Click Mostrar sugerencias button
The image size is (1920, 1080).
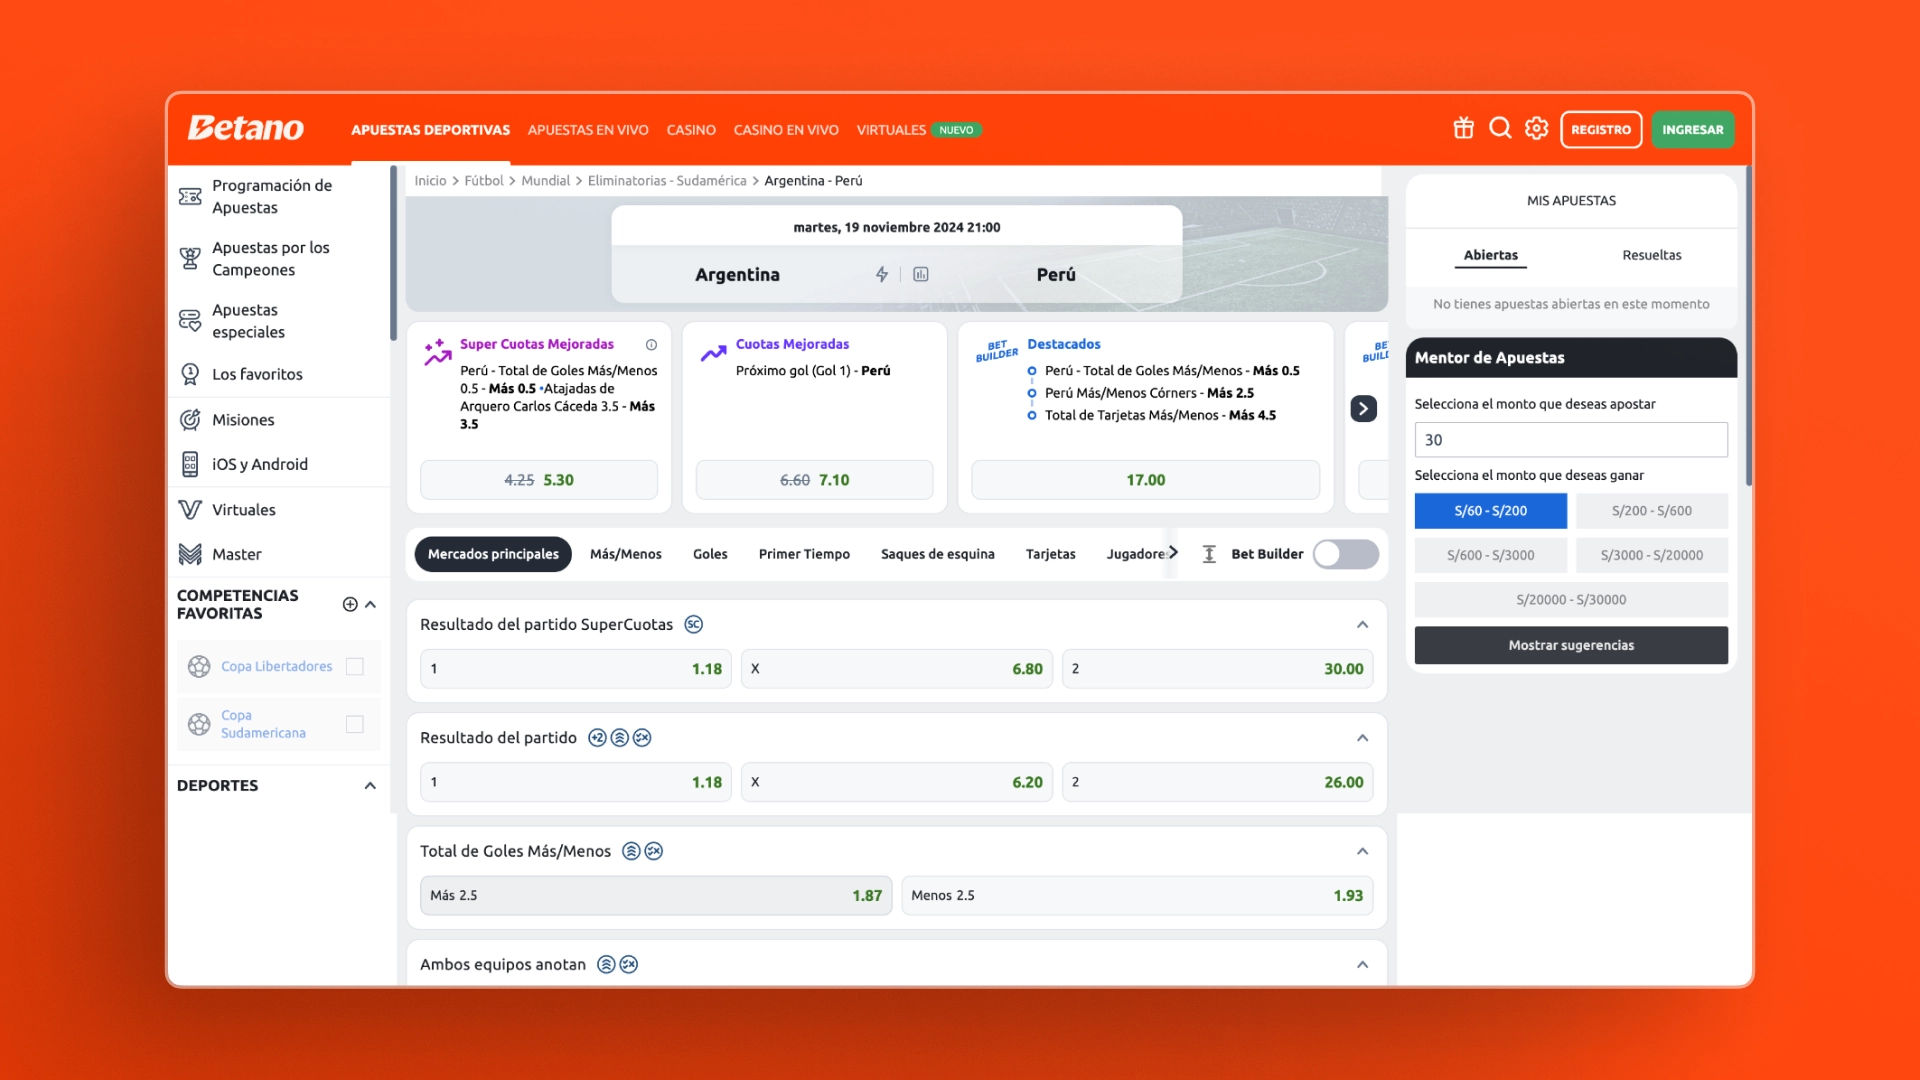[1571, 645]
